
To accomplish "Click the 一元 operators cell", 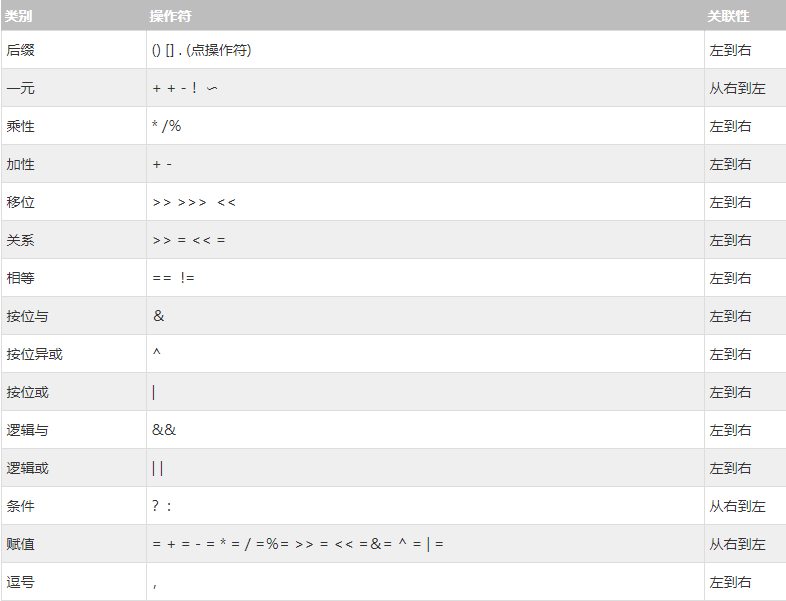I will (425, 88).
